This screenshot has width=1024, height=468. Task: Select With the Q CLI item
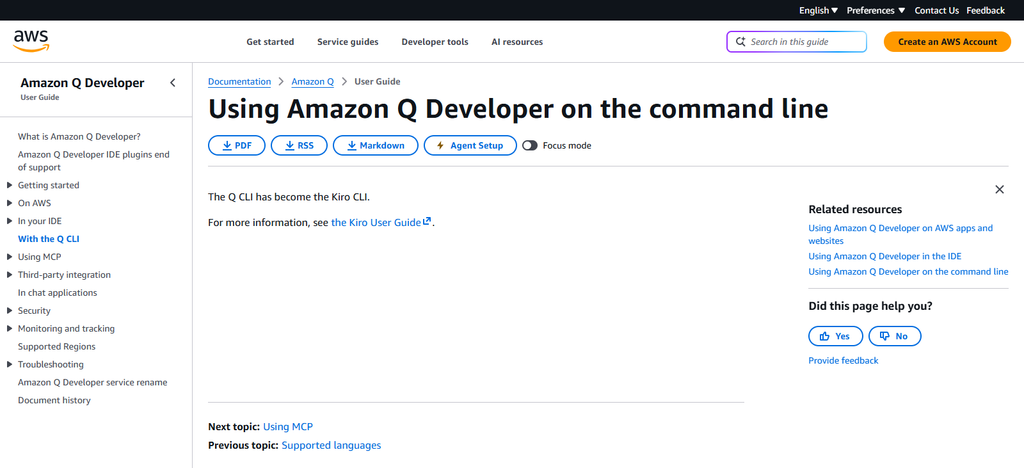click(48, 239)
